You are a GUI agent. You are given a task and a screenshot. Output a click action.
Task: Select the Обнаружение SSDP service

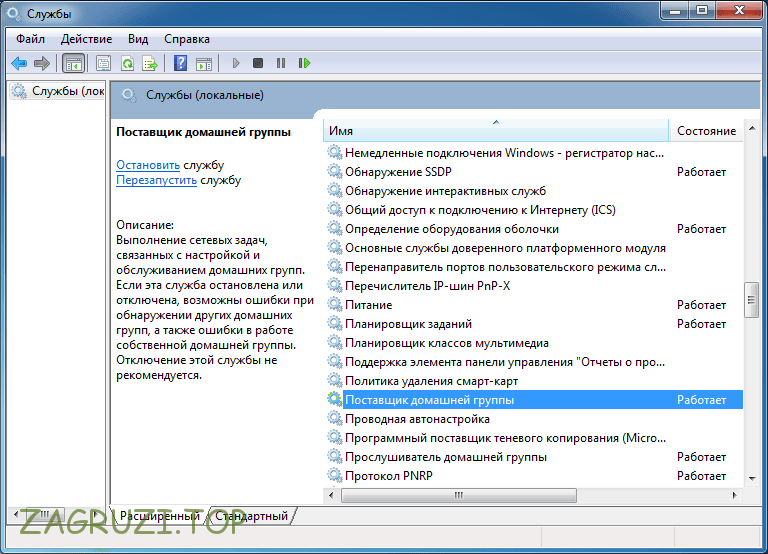coord(398,172)
